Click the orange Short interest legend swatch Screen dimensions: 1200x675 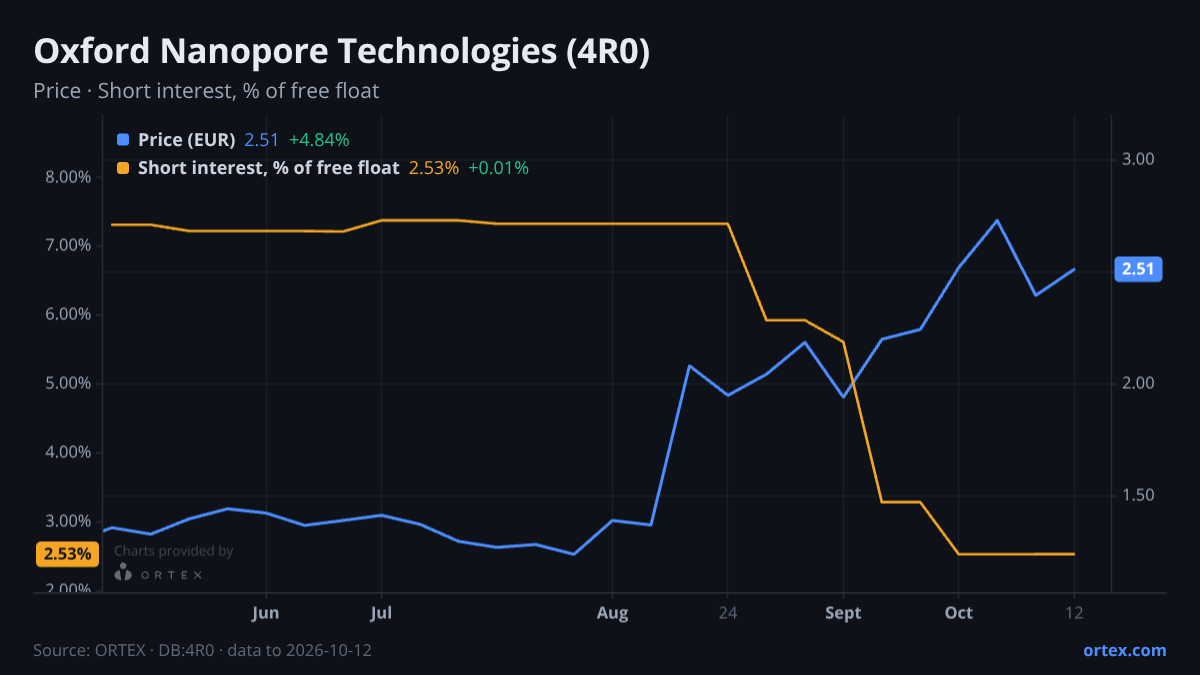coord(123,168)
